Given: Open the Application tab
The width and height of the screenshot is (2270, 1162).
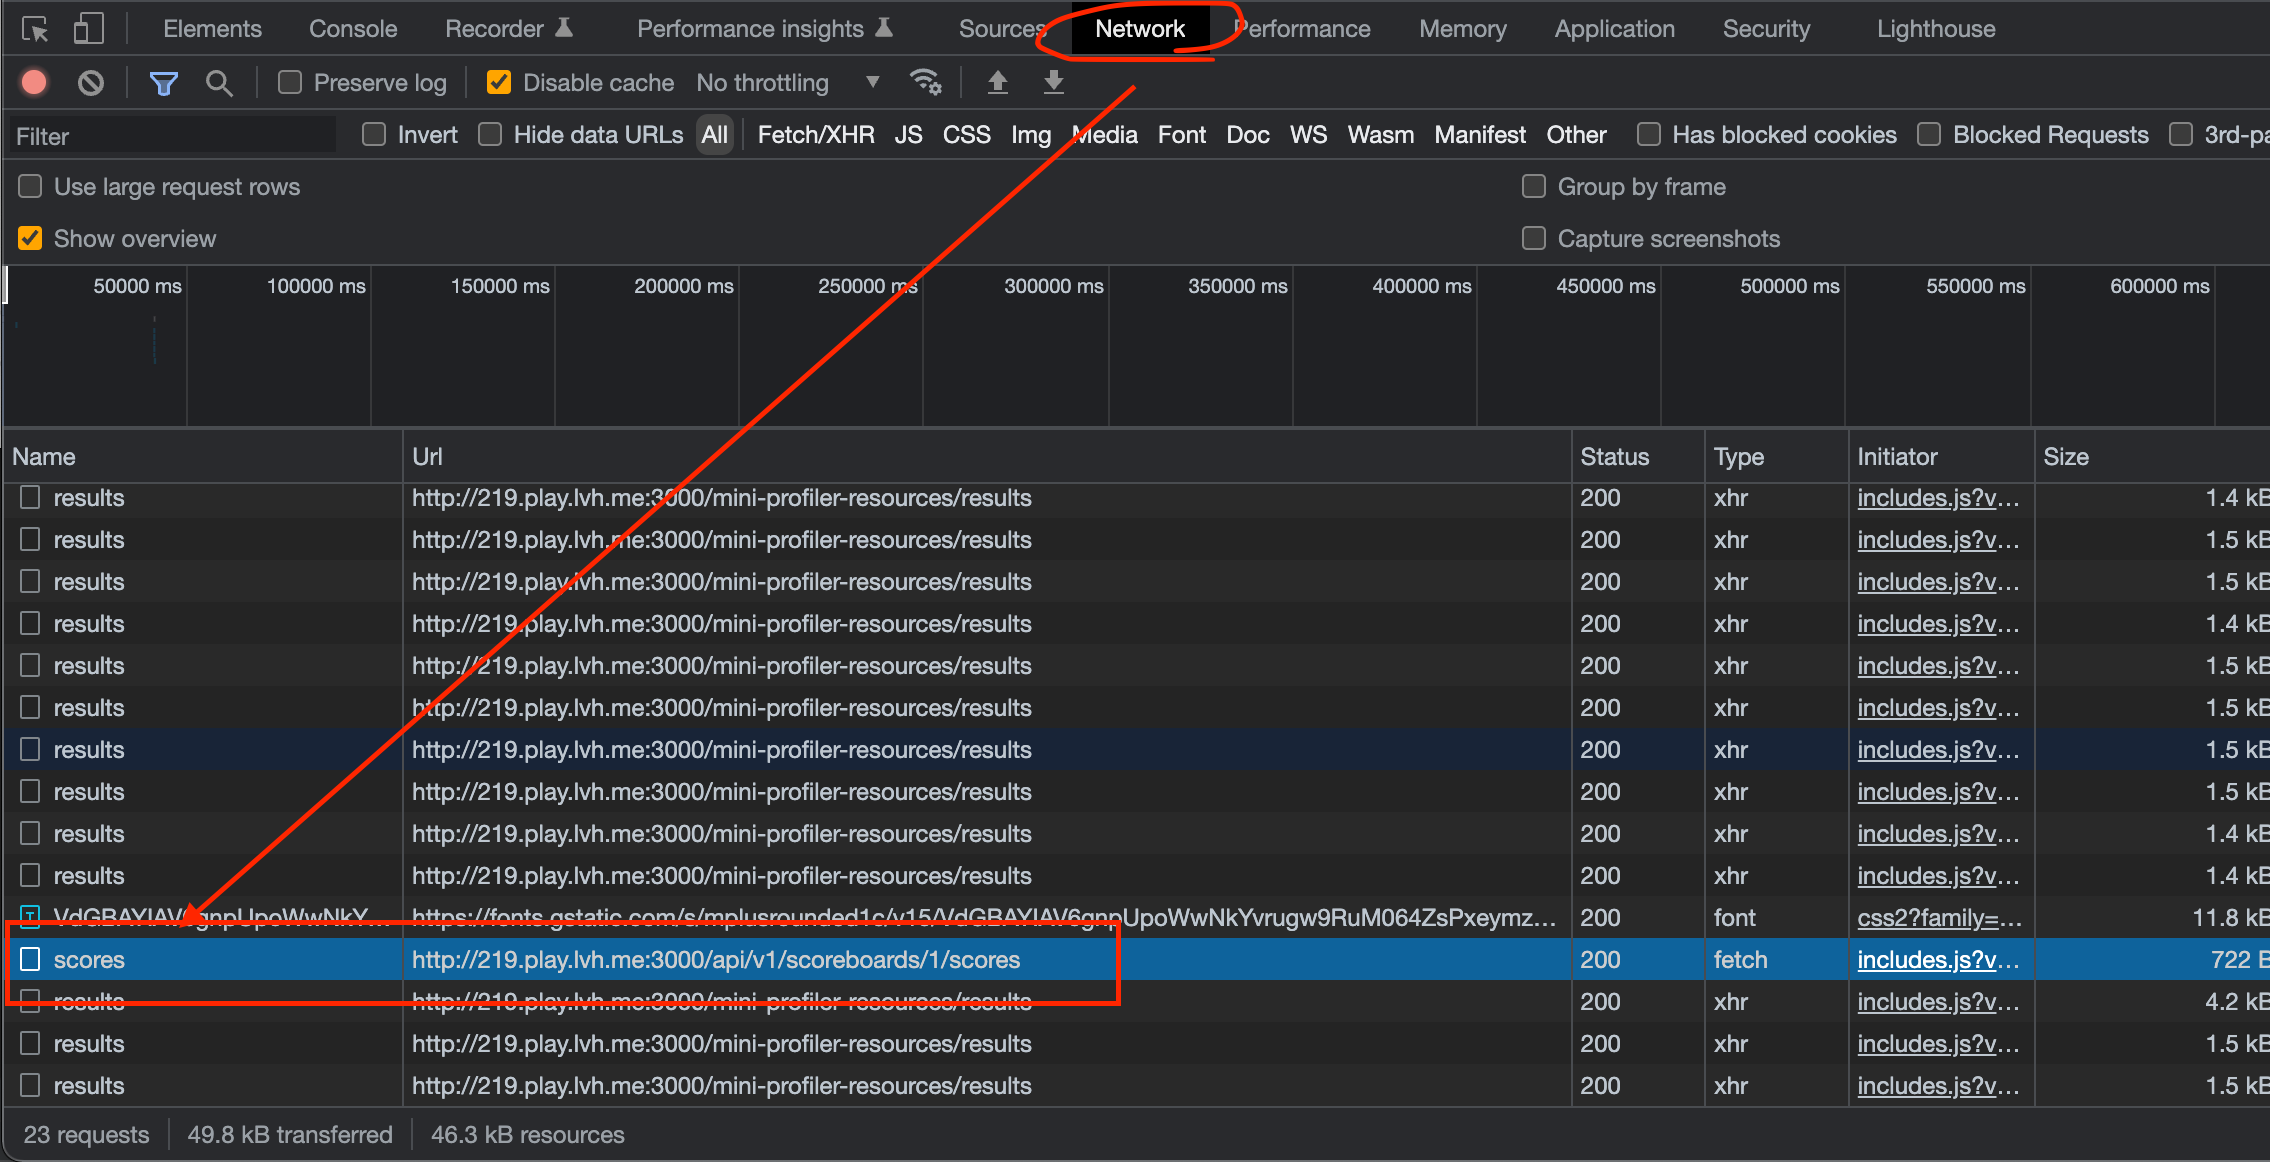Looking at the screenshot, I should coord(1613,29).
